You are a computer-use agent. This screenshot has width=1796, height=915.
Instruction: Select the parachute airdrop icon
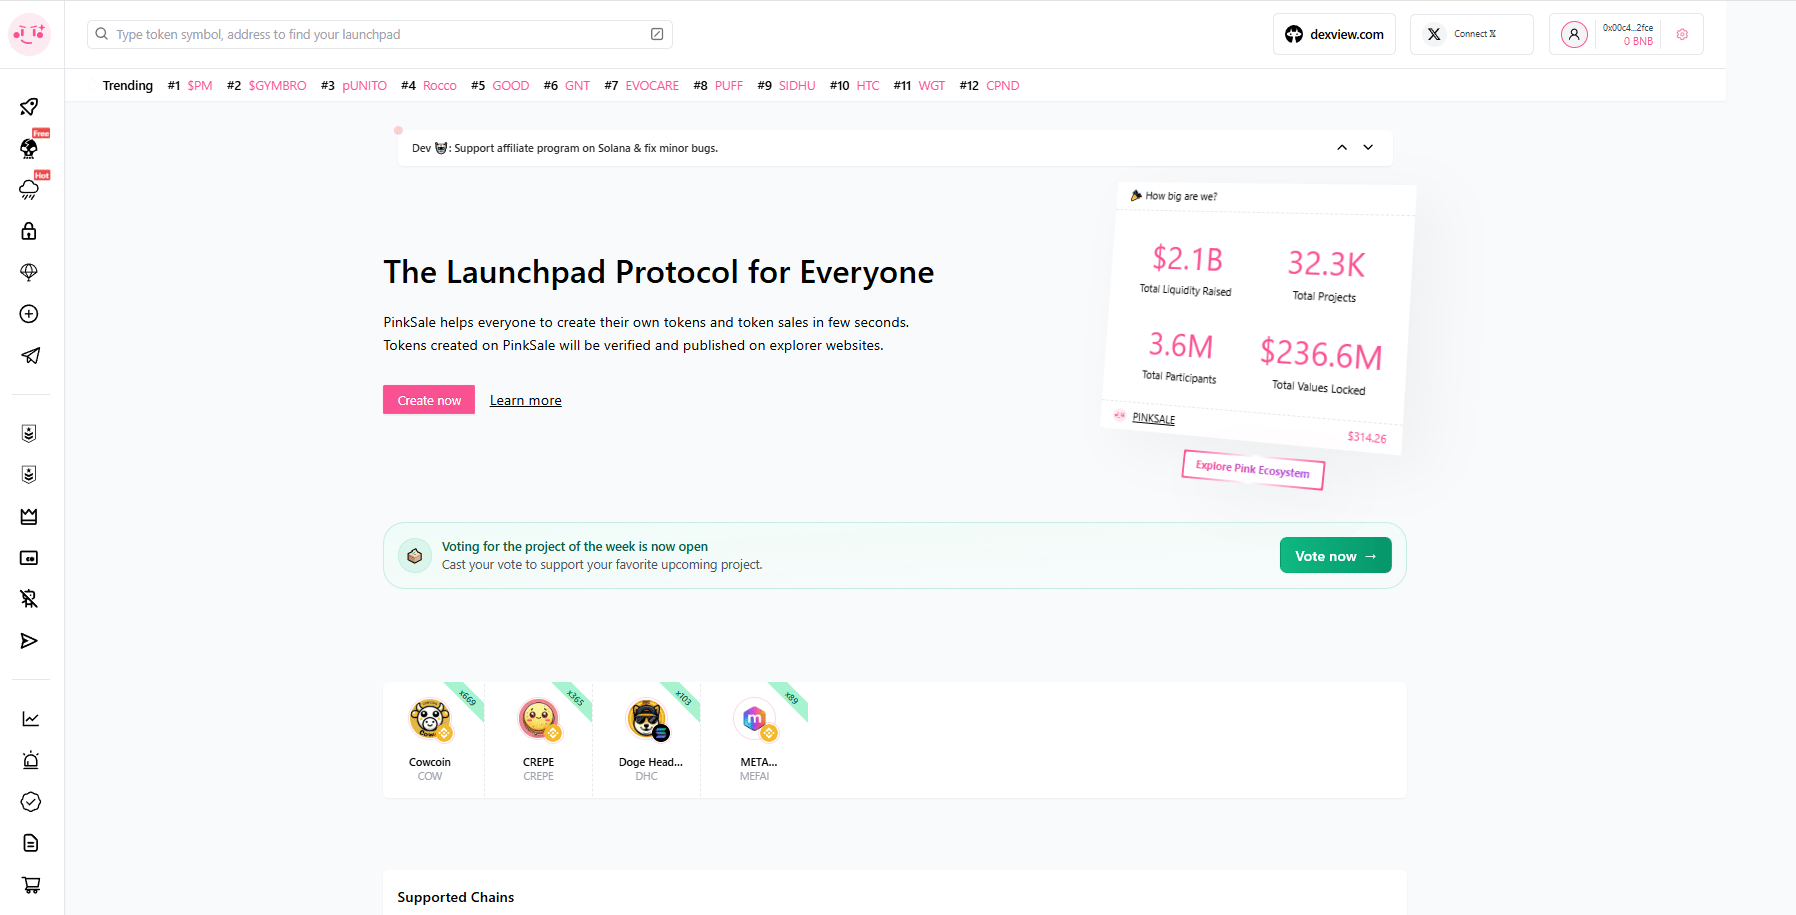(30, 272)
